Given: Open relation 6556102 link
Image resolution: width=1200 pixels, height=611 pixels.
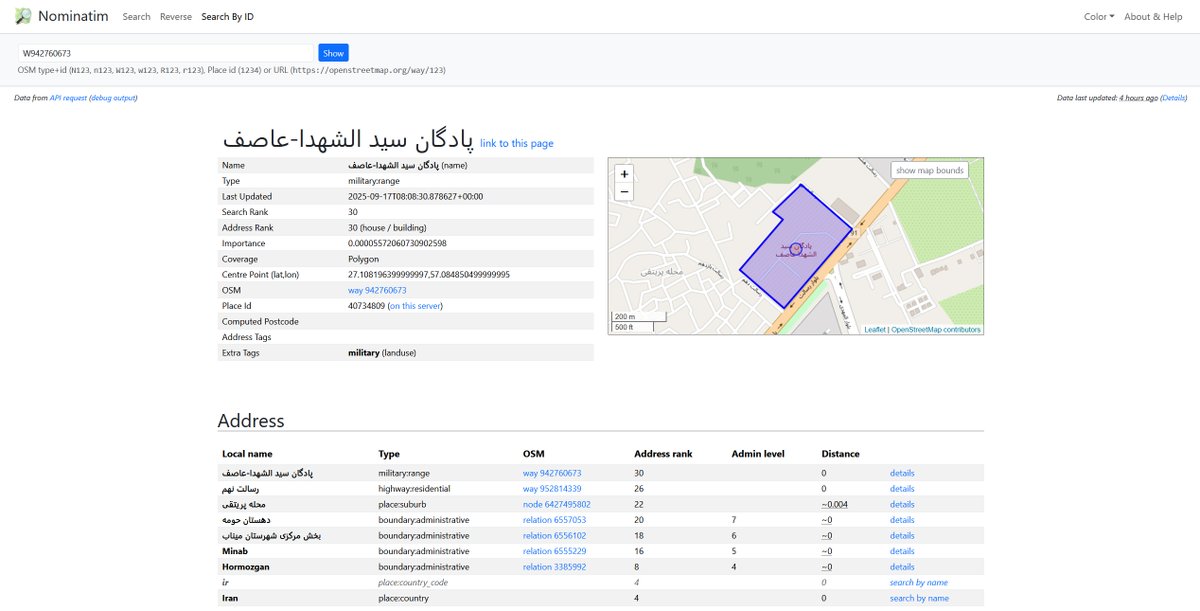Looking at the screenshot, I should pyautogui.click(x=554, y=536).
